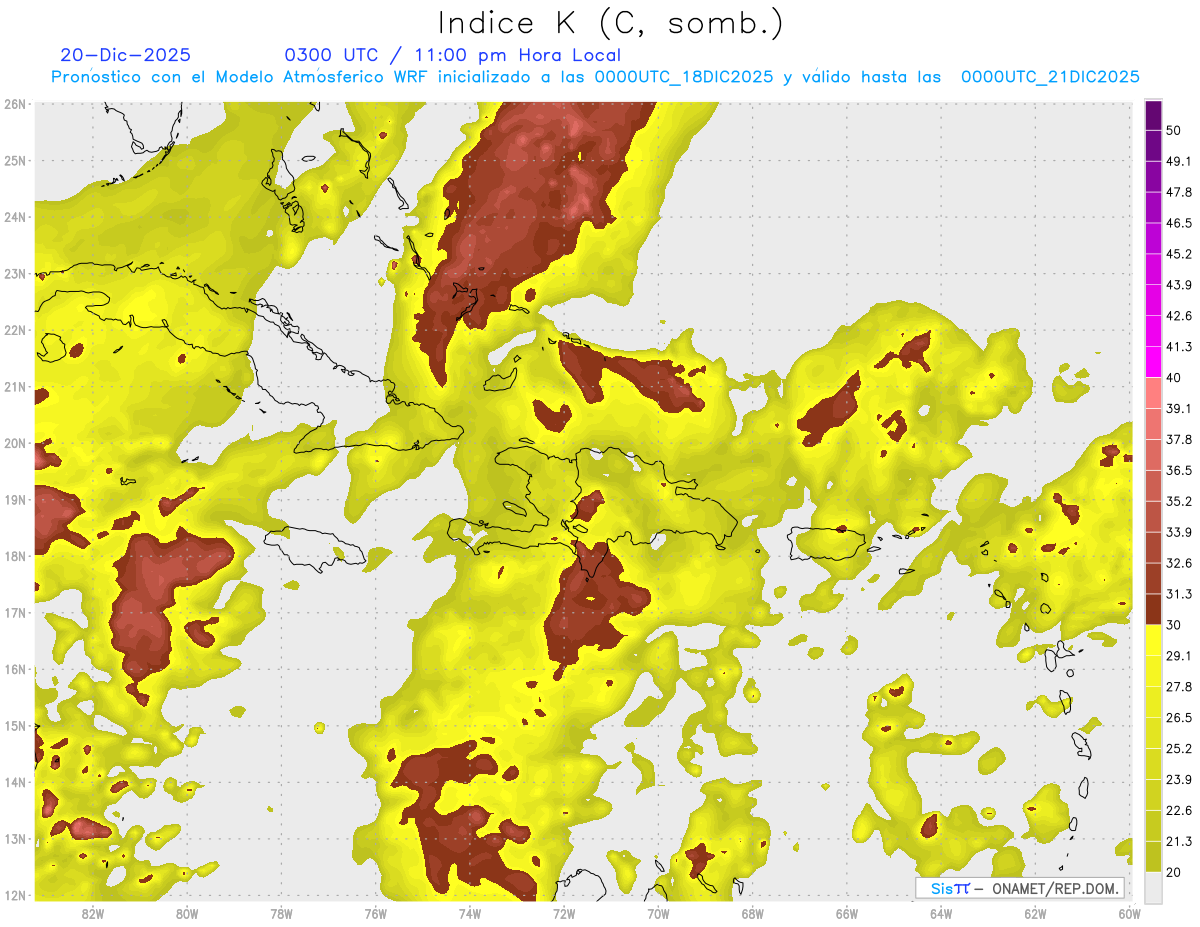This screenshot has width=1200, height=927.
Task: Click the colorbar value label "33.9"
Action: pos(1179,532)
